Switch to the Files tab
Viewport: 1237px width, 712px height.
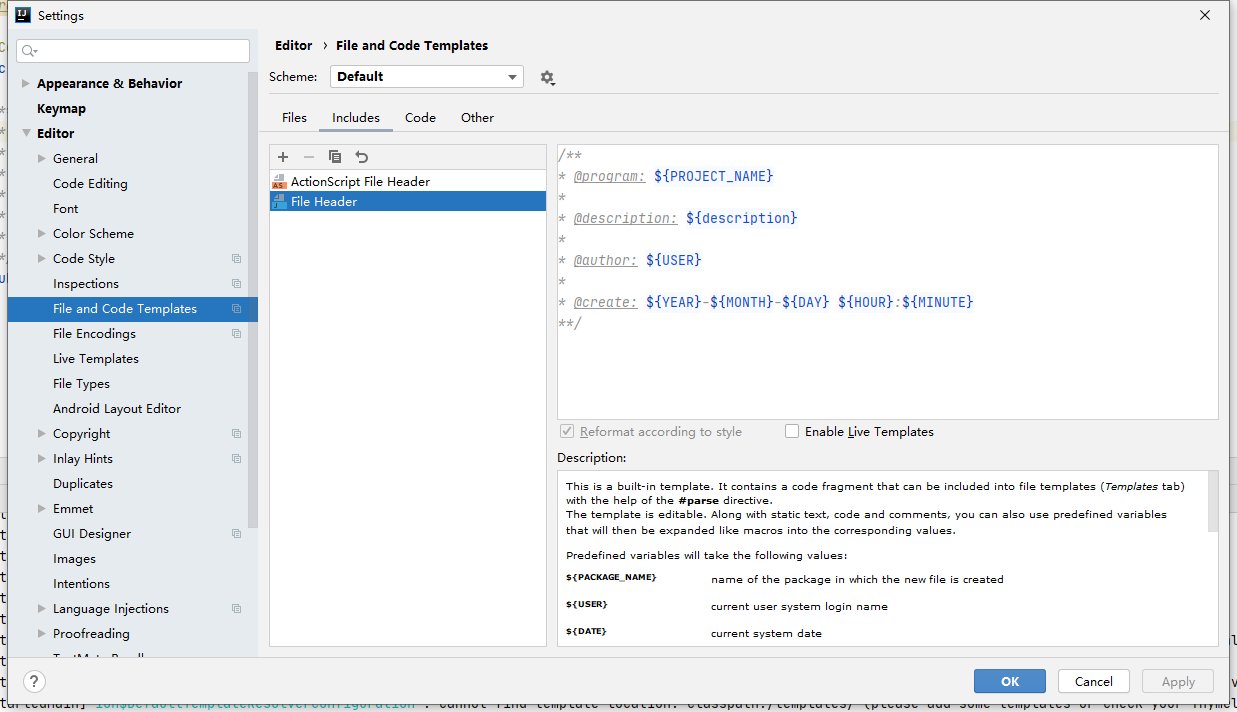point(294,118)
